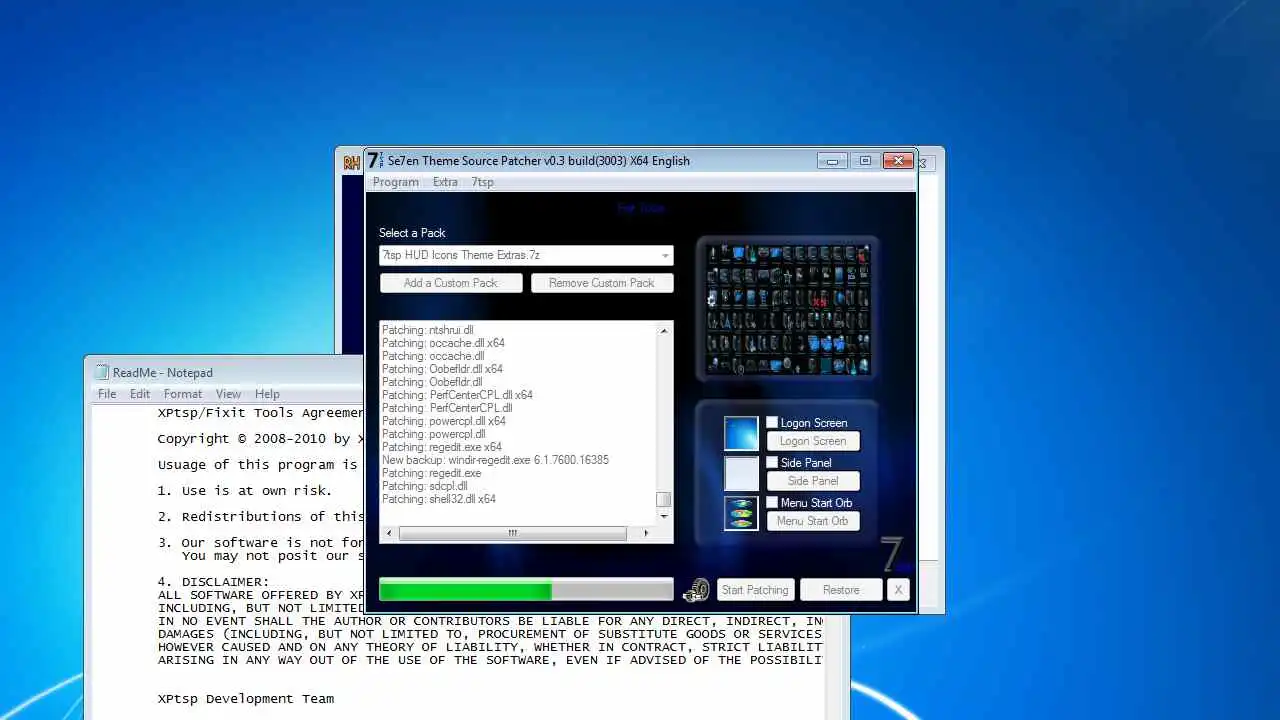Enable the Menu Start Orb checkbox
The width and height of the screenshot is (1280, 720).
[x=772, y=502]
